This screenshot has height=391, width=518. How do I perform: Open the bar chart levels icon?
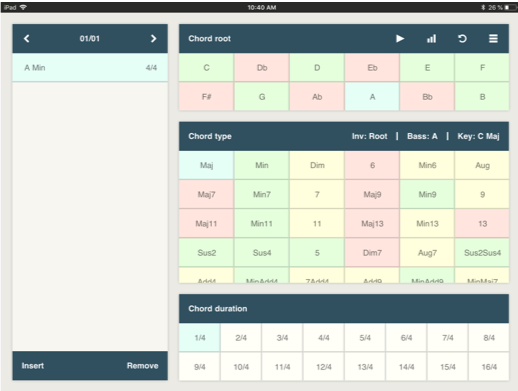(x=431, y=39)
